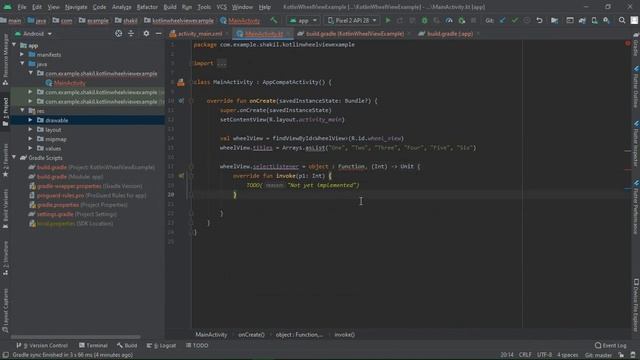Open the Logcat tool window

tap(161, 345)
